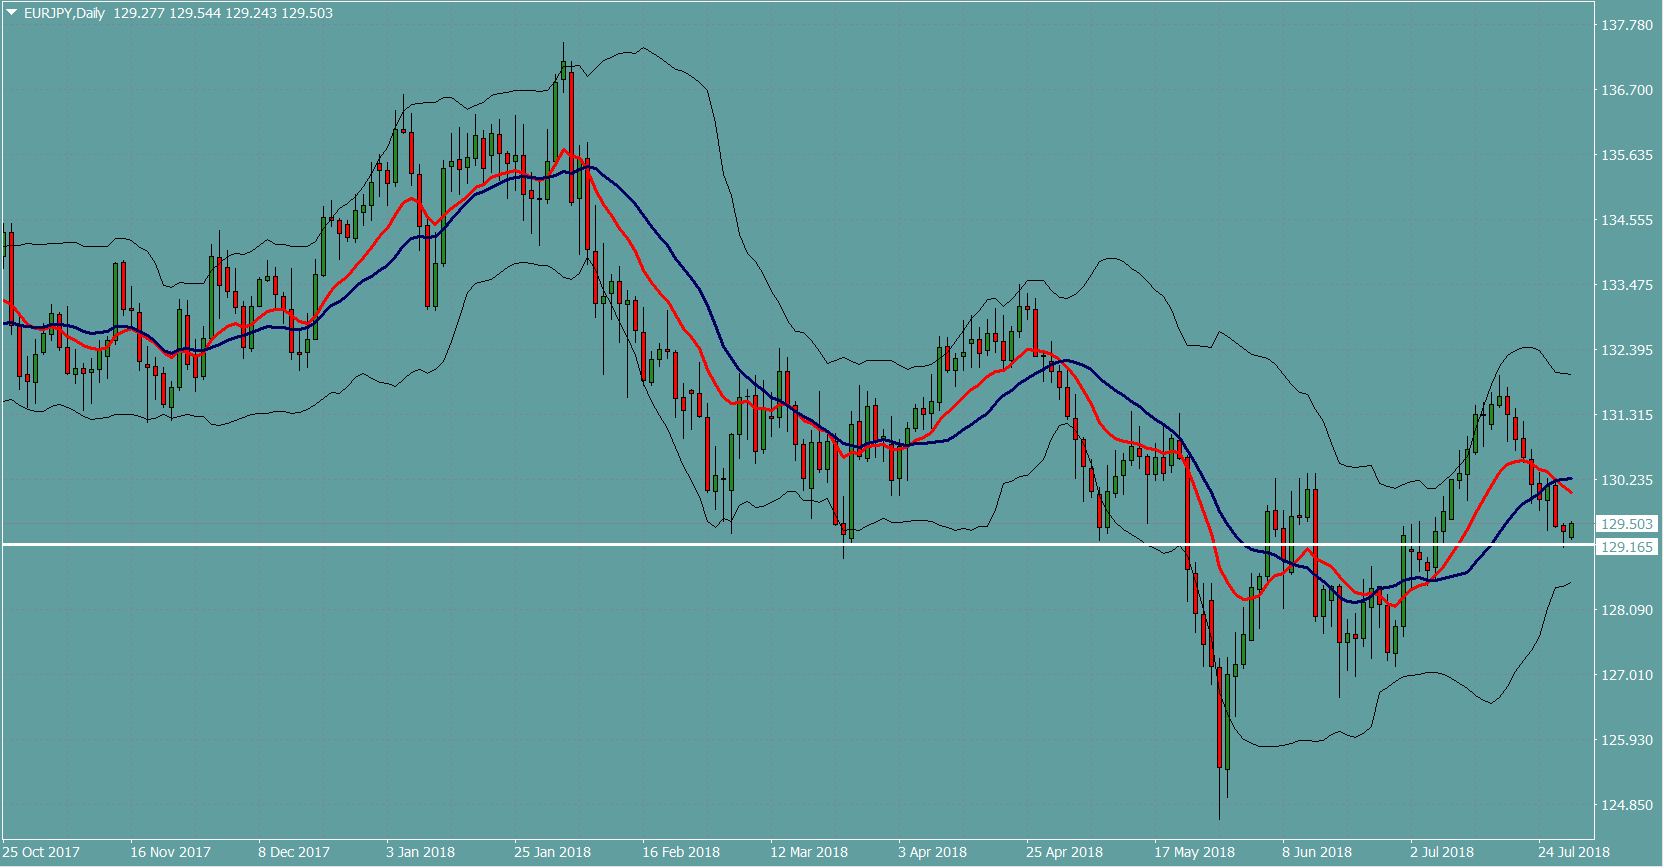This screenshot has width=1664, height=868.
Task: Click the 128.090 level on price scale
Action: [1627, 610]
